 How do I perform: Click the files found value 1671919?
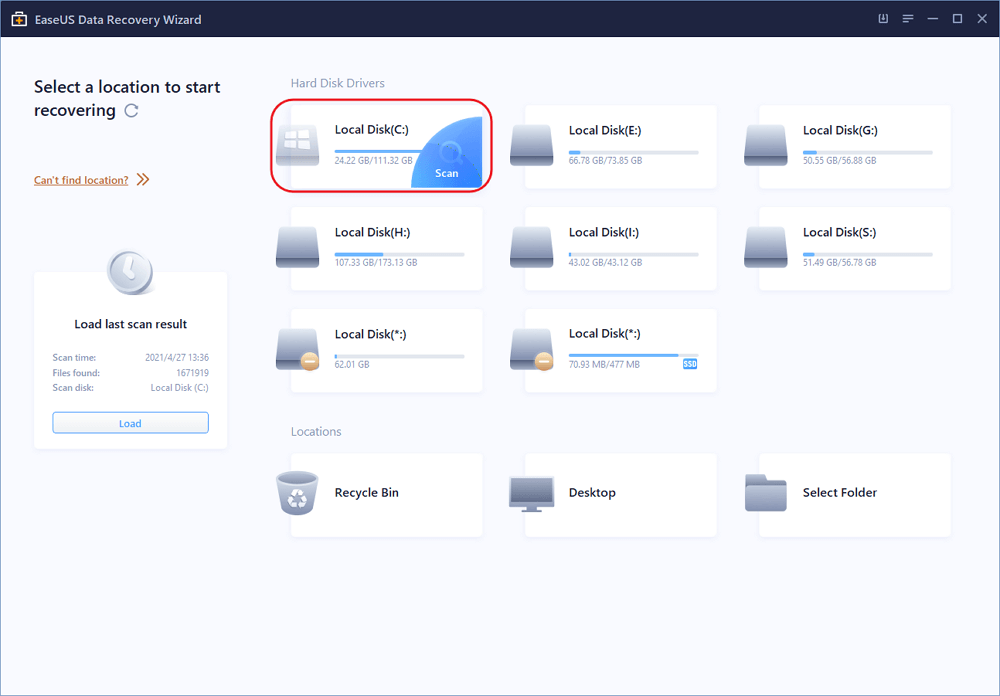click(x=193, y=373)
